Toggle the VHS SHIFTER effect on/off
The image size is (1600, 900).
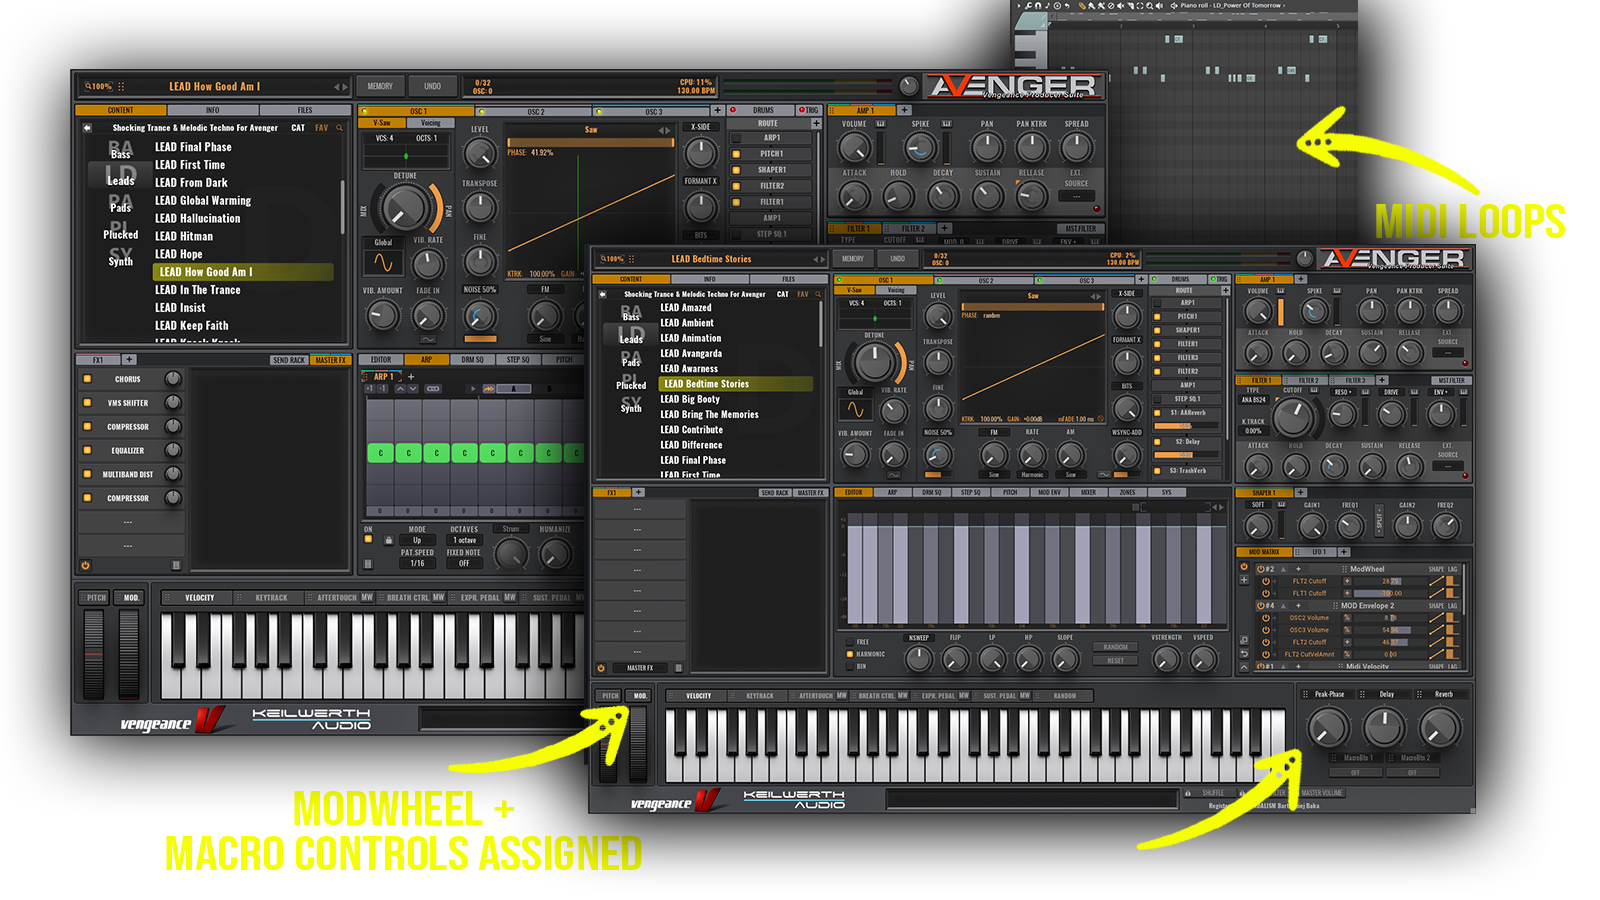click(88, 403)
